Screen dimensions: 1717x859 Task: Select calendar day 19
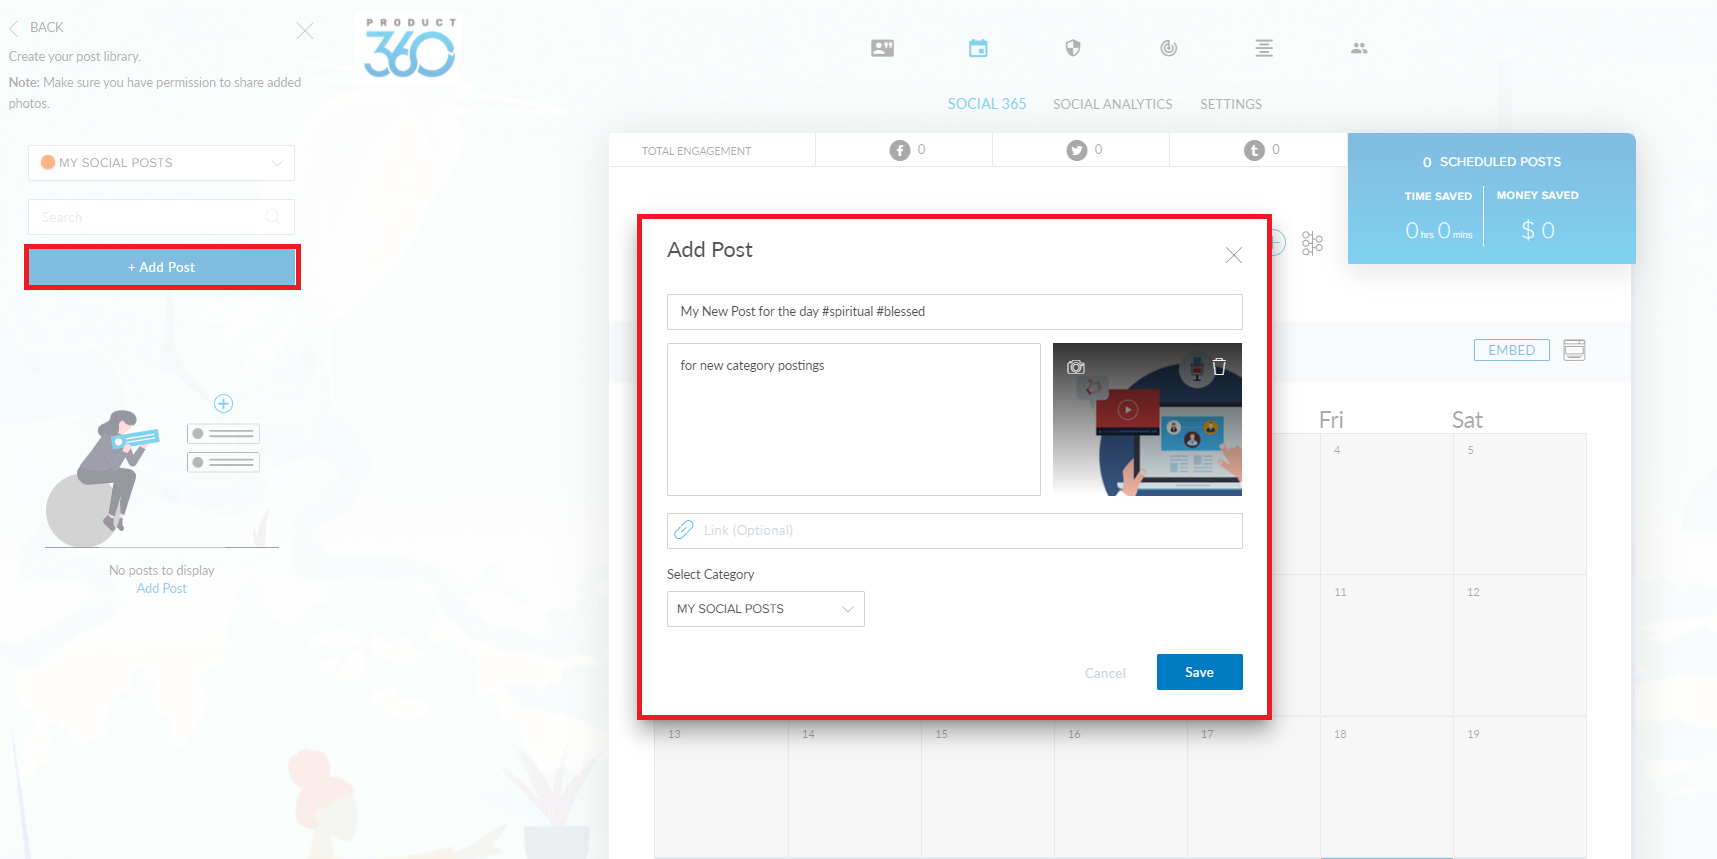click(x=1519, y=786)
